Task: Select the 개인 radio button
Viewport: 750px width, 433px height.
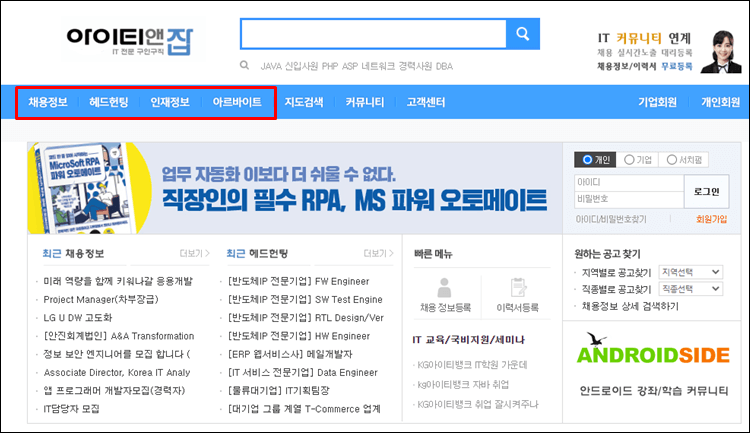Action: pos(587,160)
